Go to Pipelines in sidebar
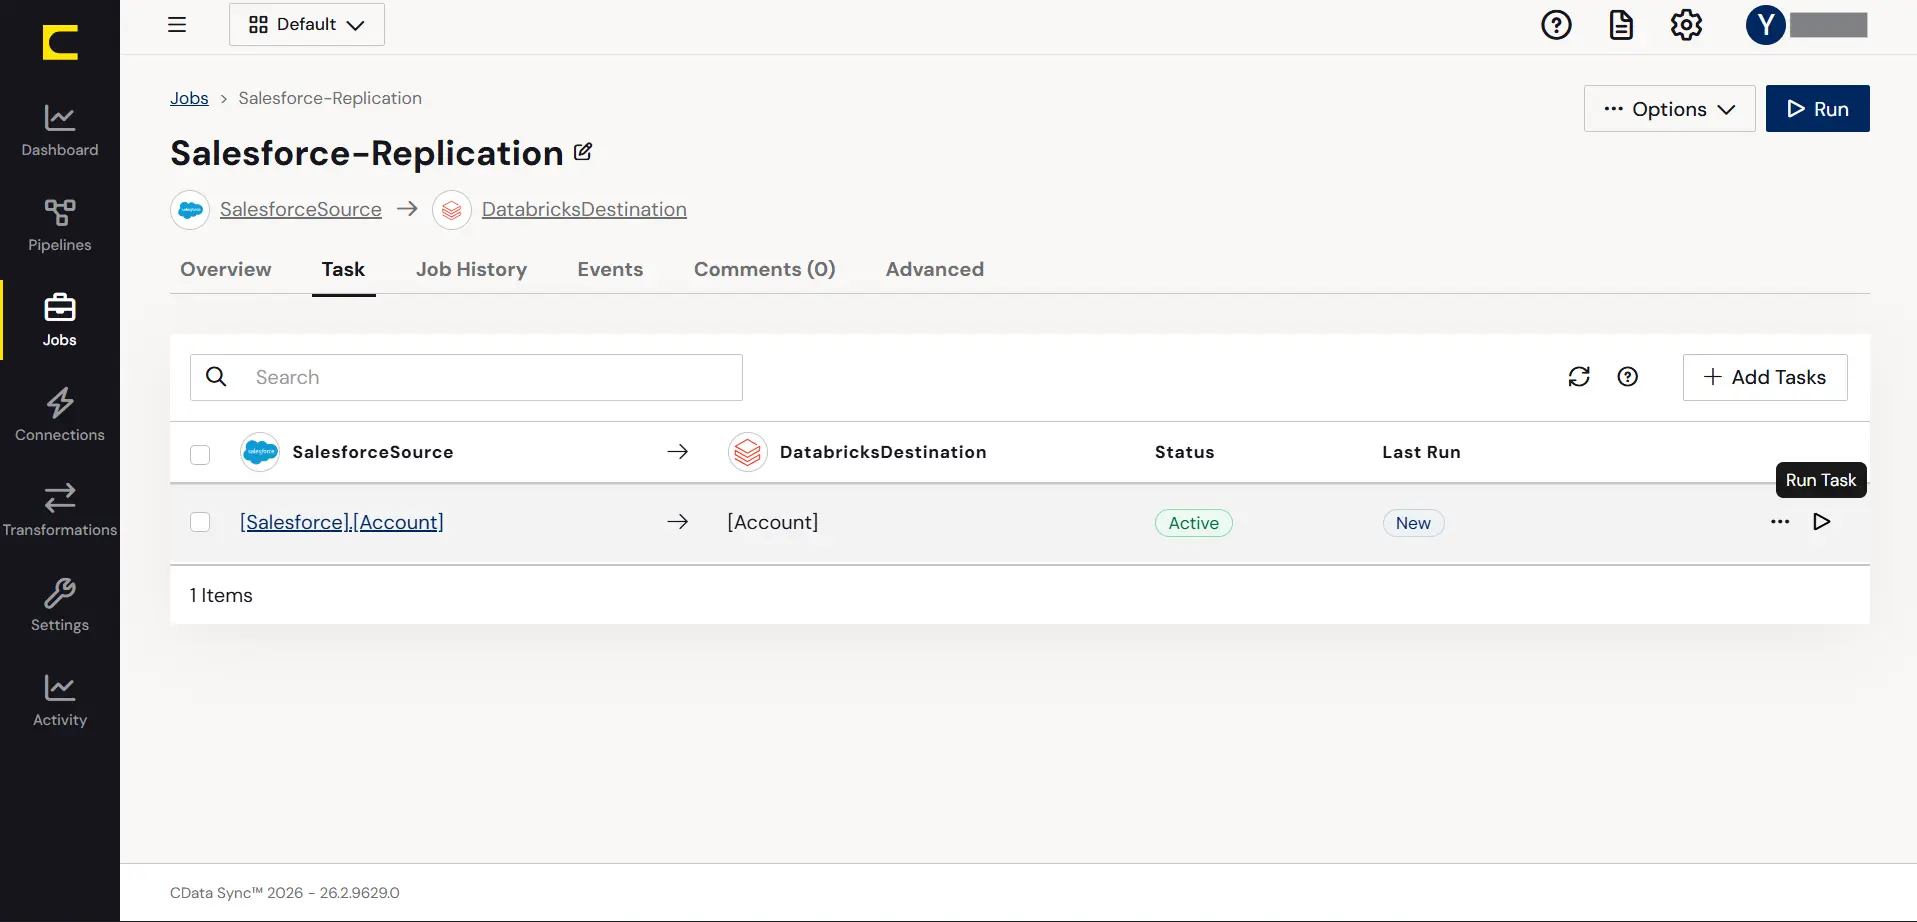This screenshot has width=1917, height=922. point(60,226)
